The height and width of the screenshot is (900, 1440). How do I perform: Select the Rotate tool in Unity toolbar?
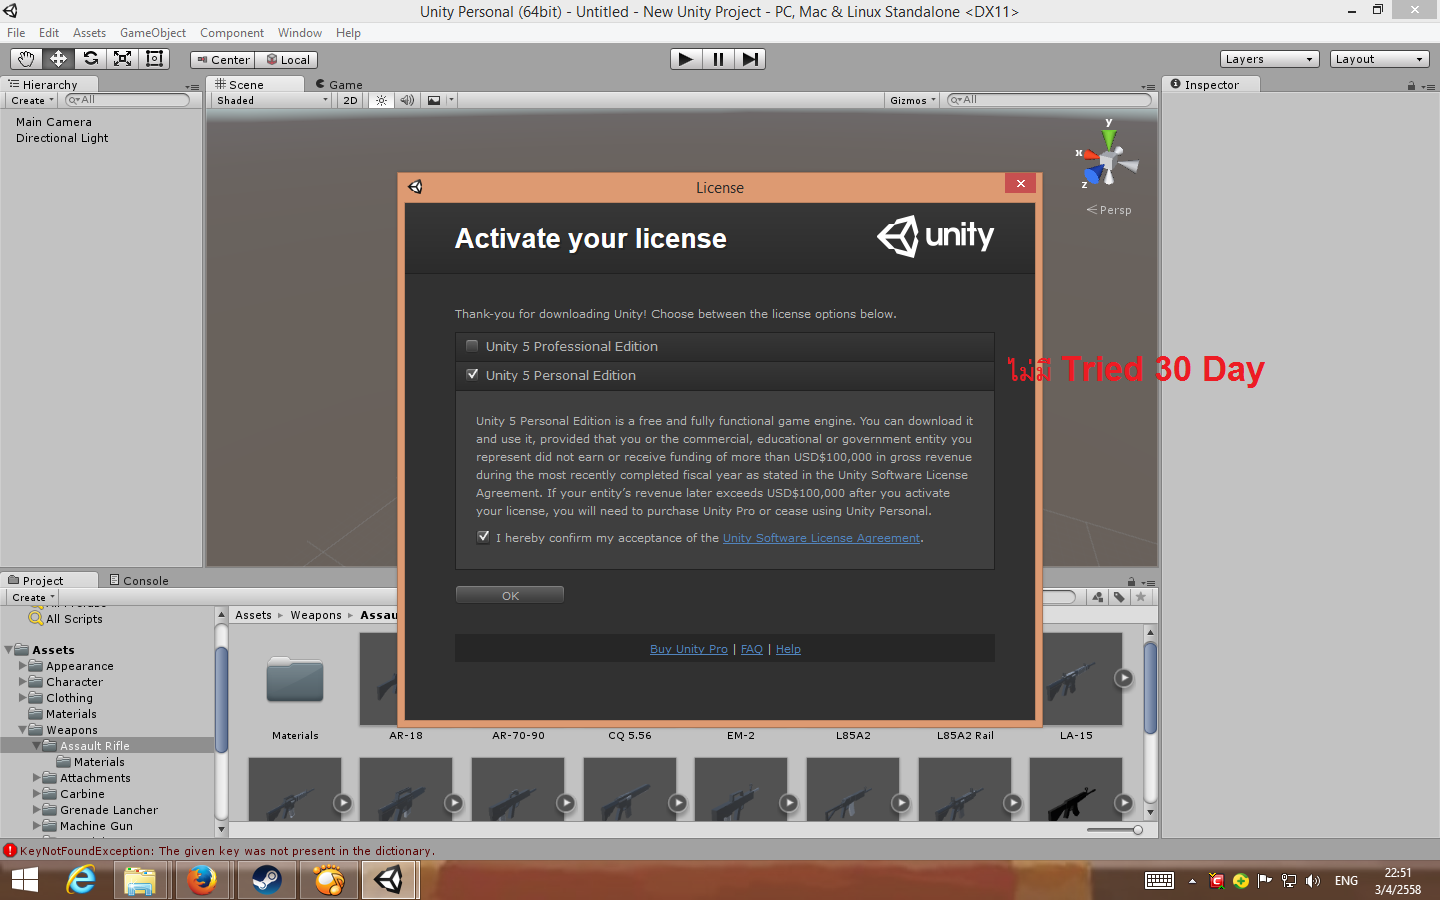coord(90,59)
